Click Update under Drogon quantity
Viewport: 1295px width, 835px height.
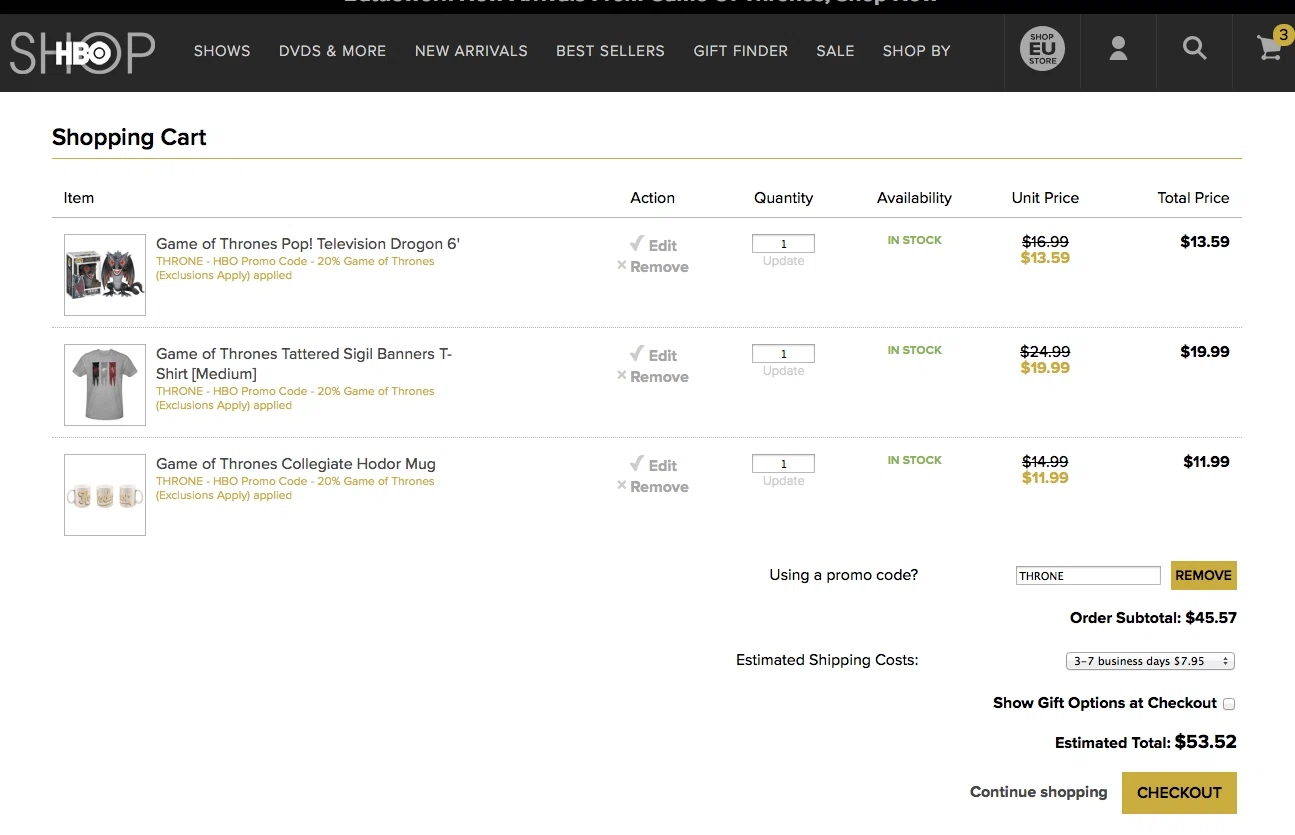point(783,261)
